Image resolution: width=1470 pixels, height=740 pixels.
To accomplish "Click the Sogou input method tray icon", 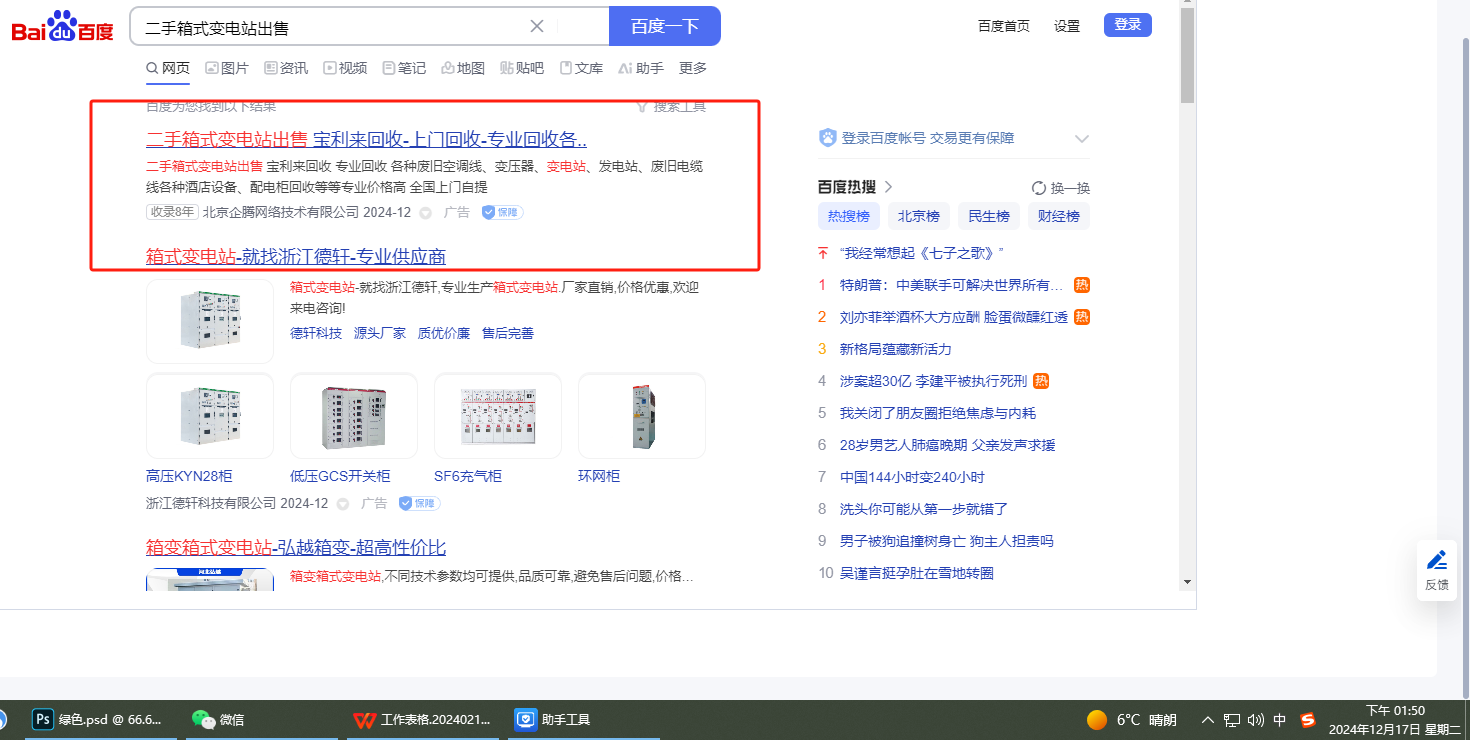I will [x=1308, y=720].
